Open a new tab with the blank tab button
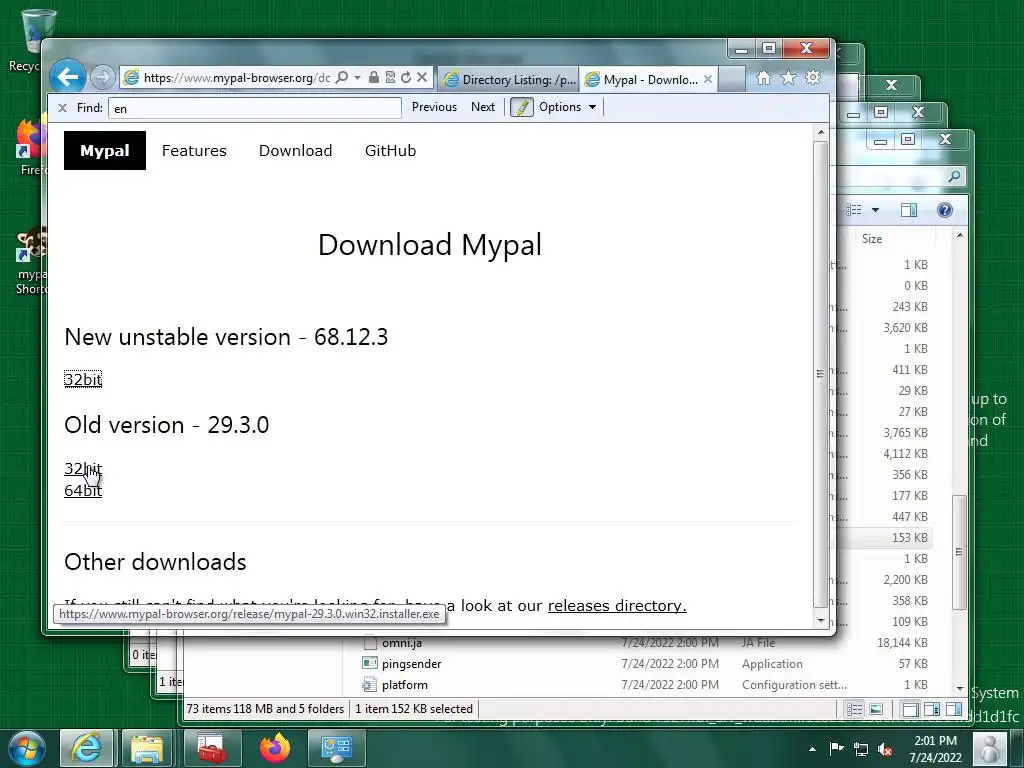The height and width of the screenshot is (768, 1024). point(731,80)
